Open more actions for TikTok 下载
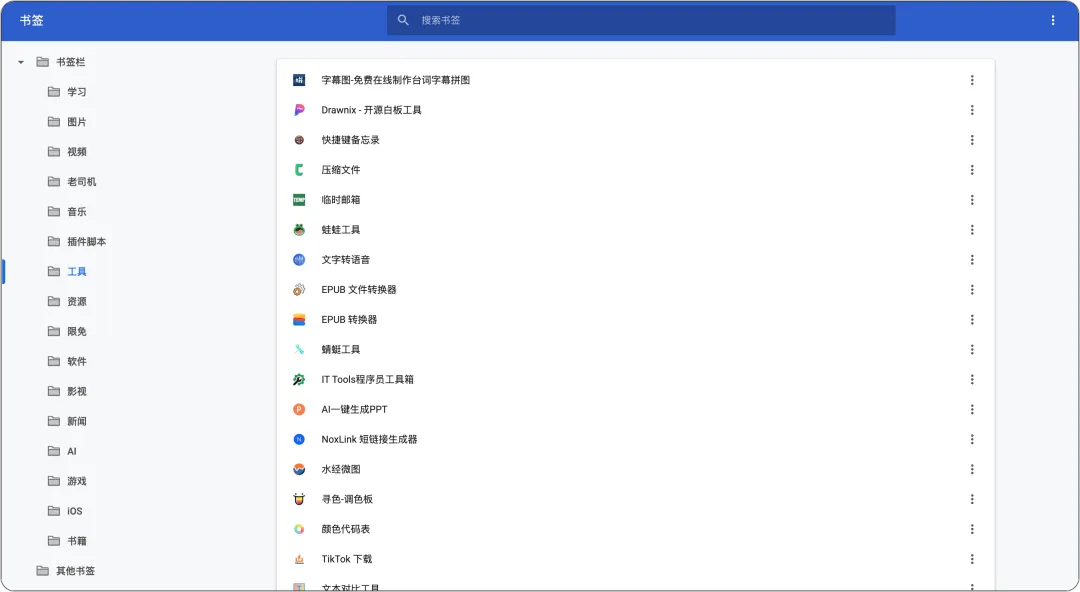The image size is (1080, 592). pos(972,559)
